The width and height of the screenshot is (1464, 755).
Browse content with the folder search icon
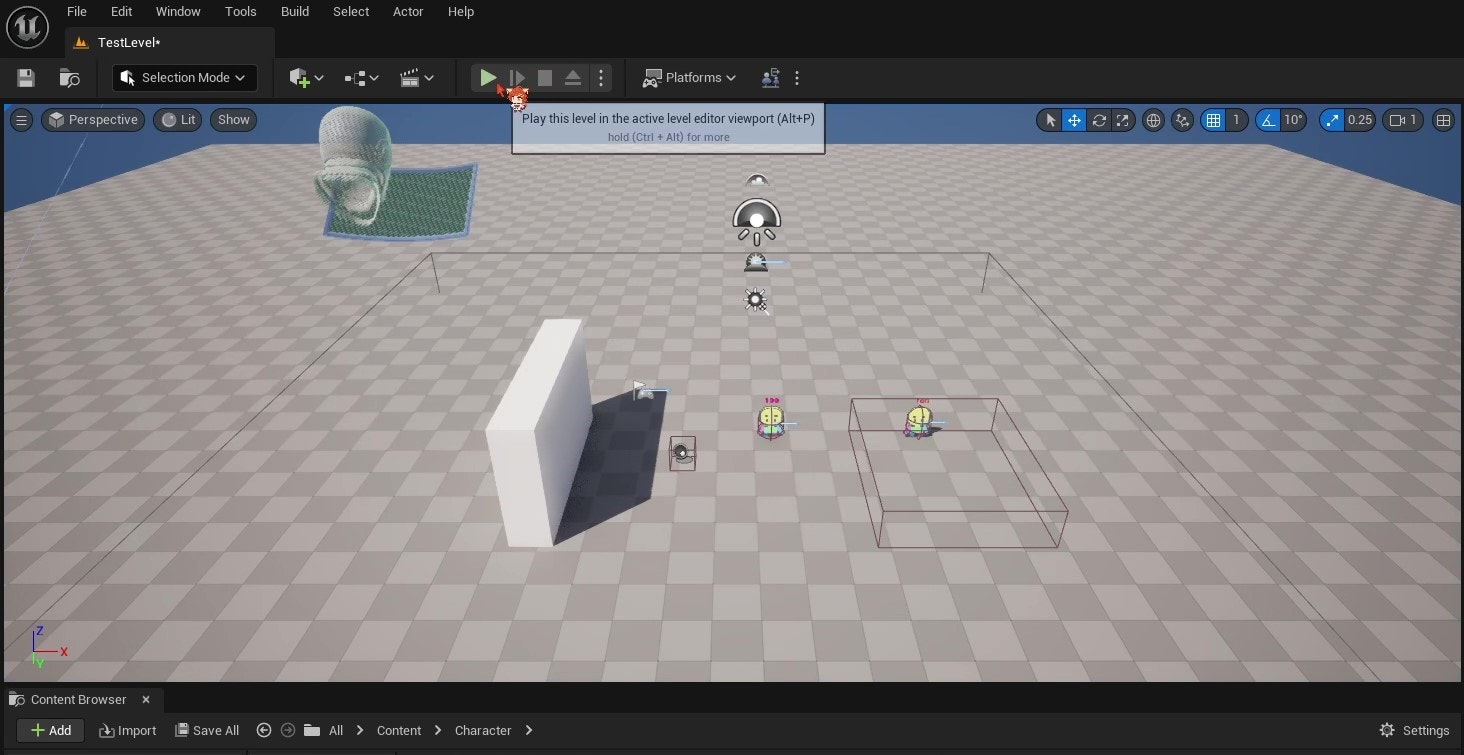pyautogui.click(x=69, y=78)
